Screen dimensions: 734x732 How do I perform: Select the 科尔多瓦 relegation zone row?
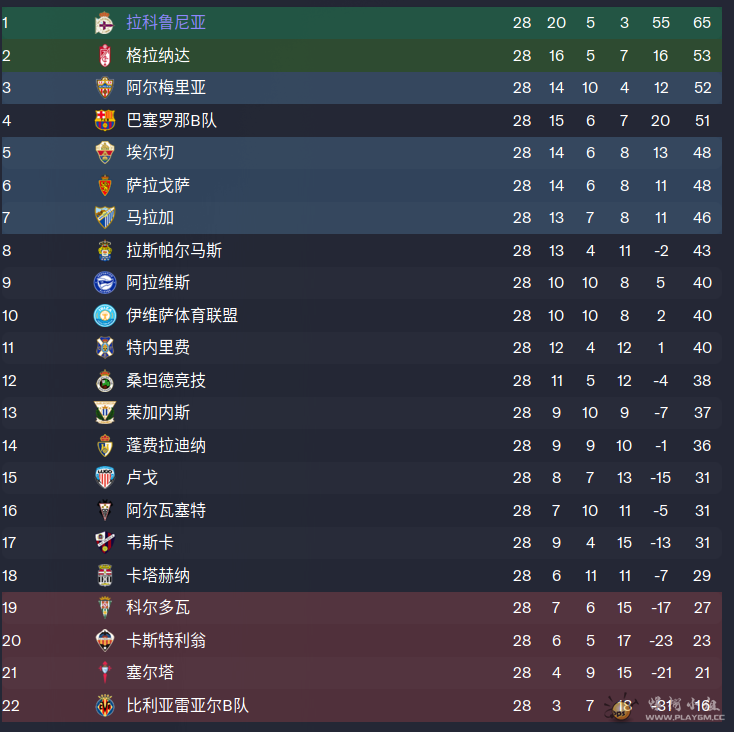pos(361,608)
